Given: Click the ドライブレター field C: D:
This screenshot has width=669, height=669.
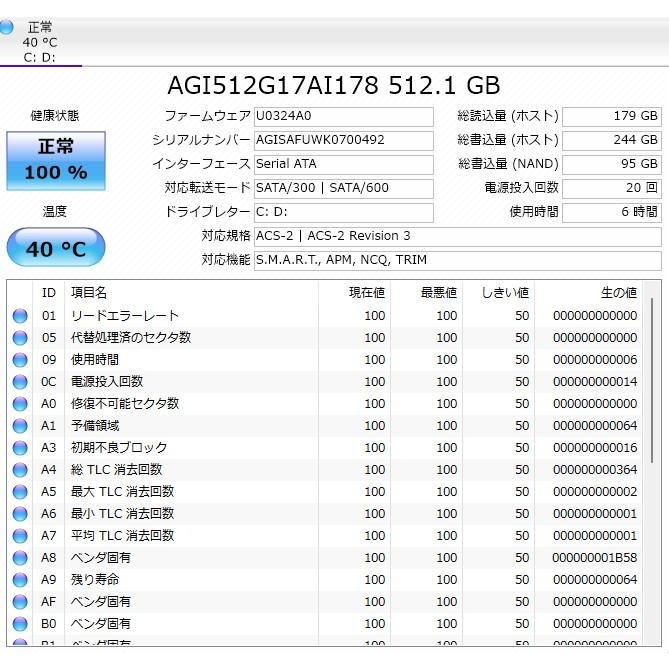Looking at the screenshot, I should pos(343,212).
